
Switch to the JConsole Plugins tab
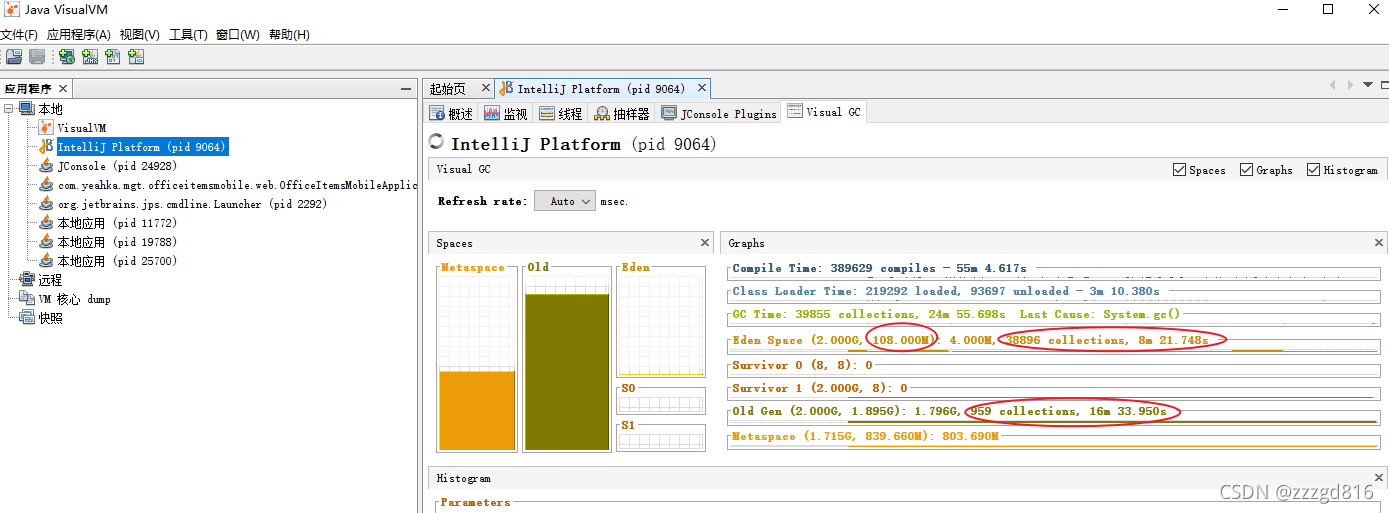click(719, 114)
